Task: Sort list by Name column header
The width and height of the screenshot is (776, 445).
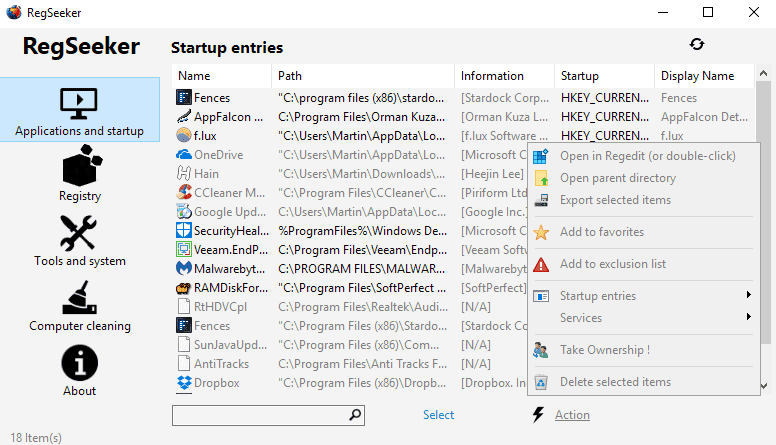Action: [222, 76]
